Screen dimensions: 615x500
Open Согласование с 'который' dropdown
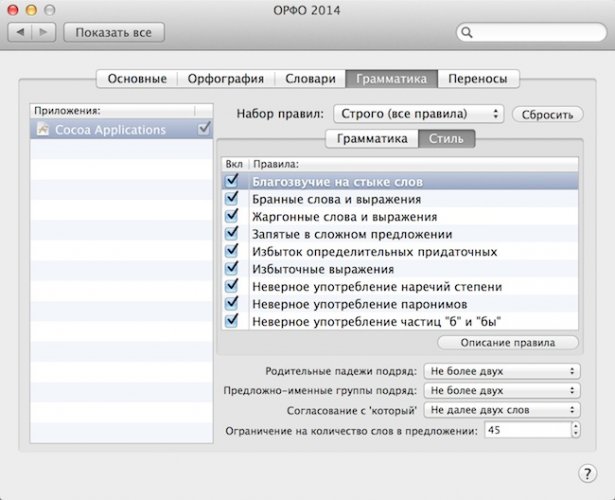502,410
